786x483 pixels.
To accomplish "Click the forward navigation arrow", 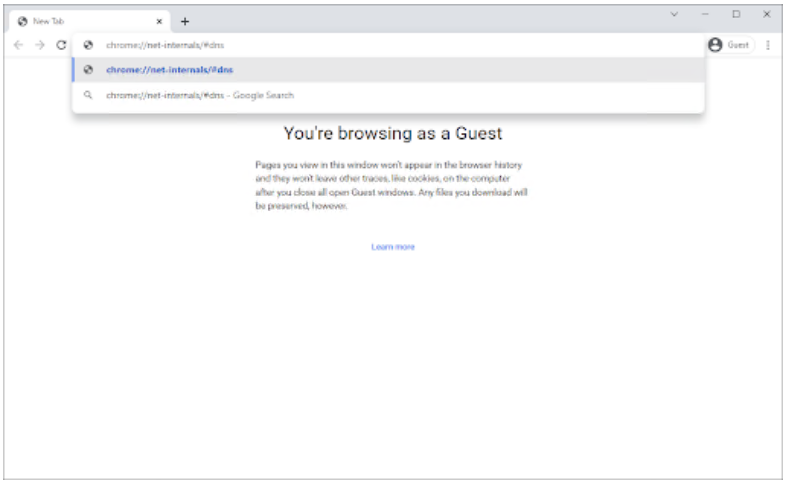I will tap(40, 45).
